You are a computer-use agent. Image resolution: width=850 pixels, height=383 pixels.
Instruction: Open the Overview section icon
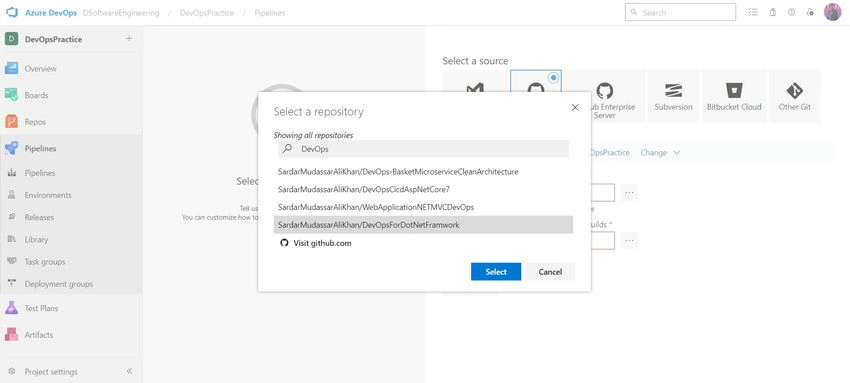pyautogui.click(x=11, y=68)
